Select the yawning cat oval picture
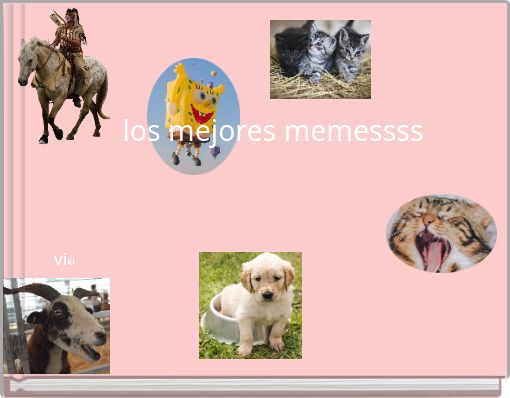This screenshot has height=398, width=510. 441,234
